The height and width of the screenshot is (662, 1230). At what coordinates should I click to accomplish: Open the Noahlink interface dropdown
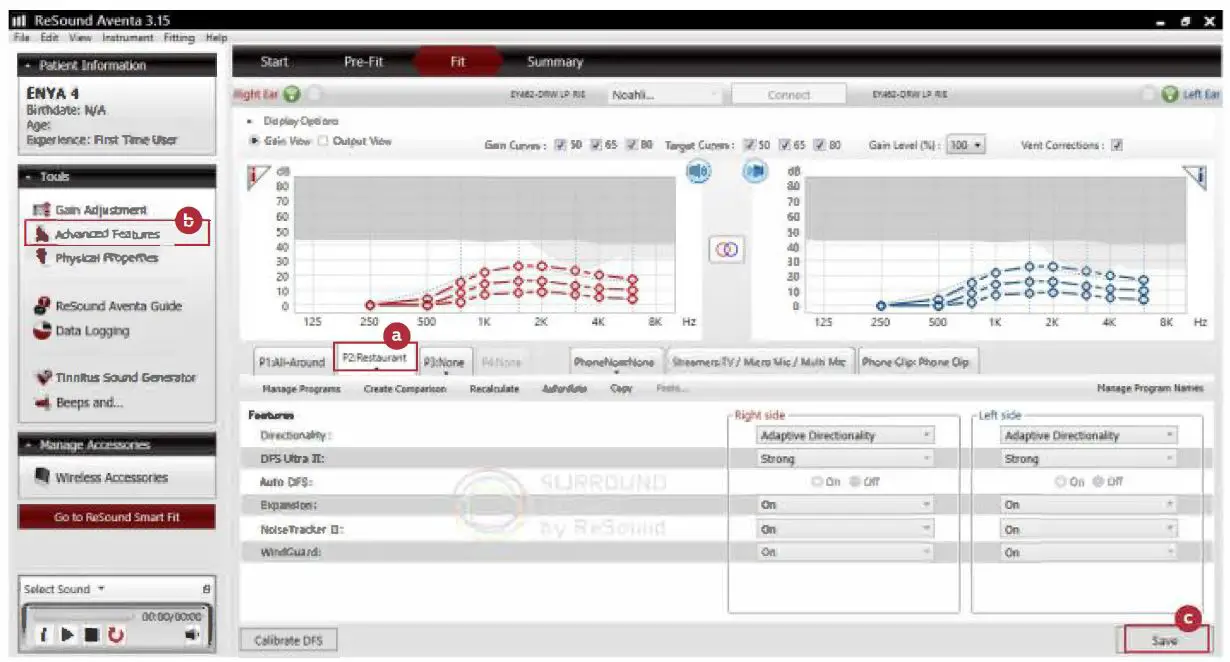coord(665,95)
